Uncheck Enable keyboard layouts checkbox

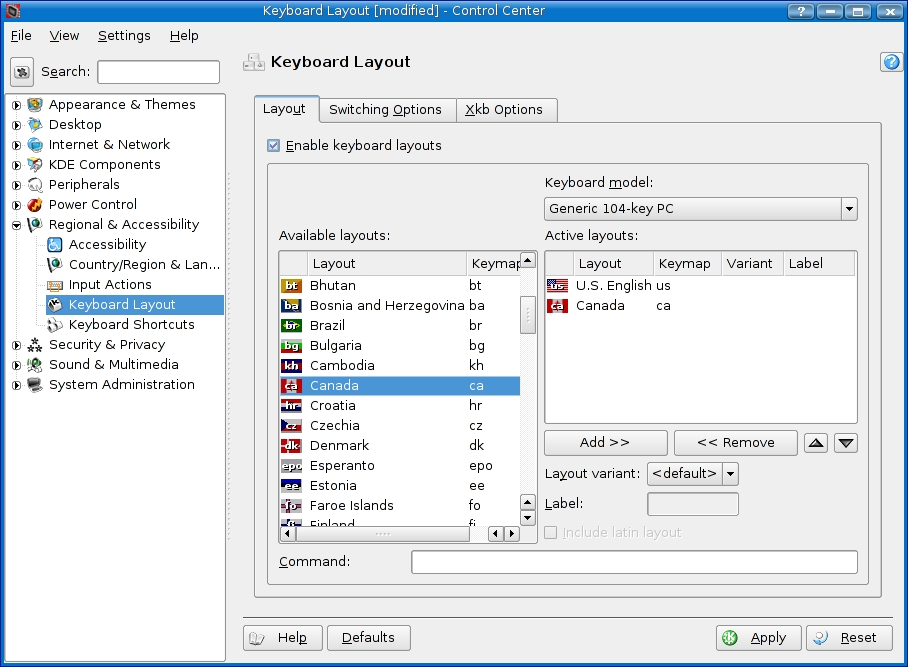tap(274, 146)
